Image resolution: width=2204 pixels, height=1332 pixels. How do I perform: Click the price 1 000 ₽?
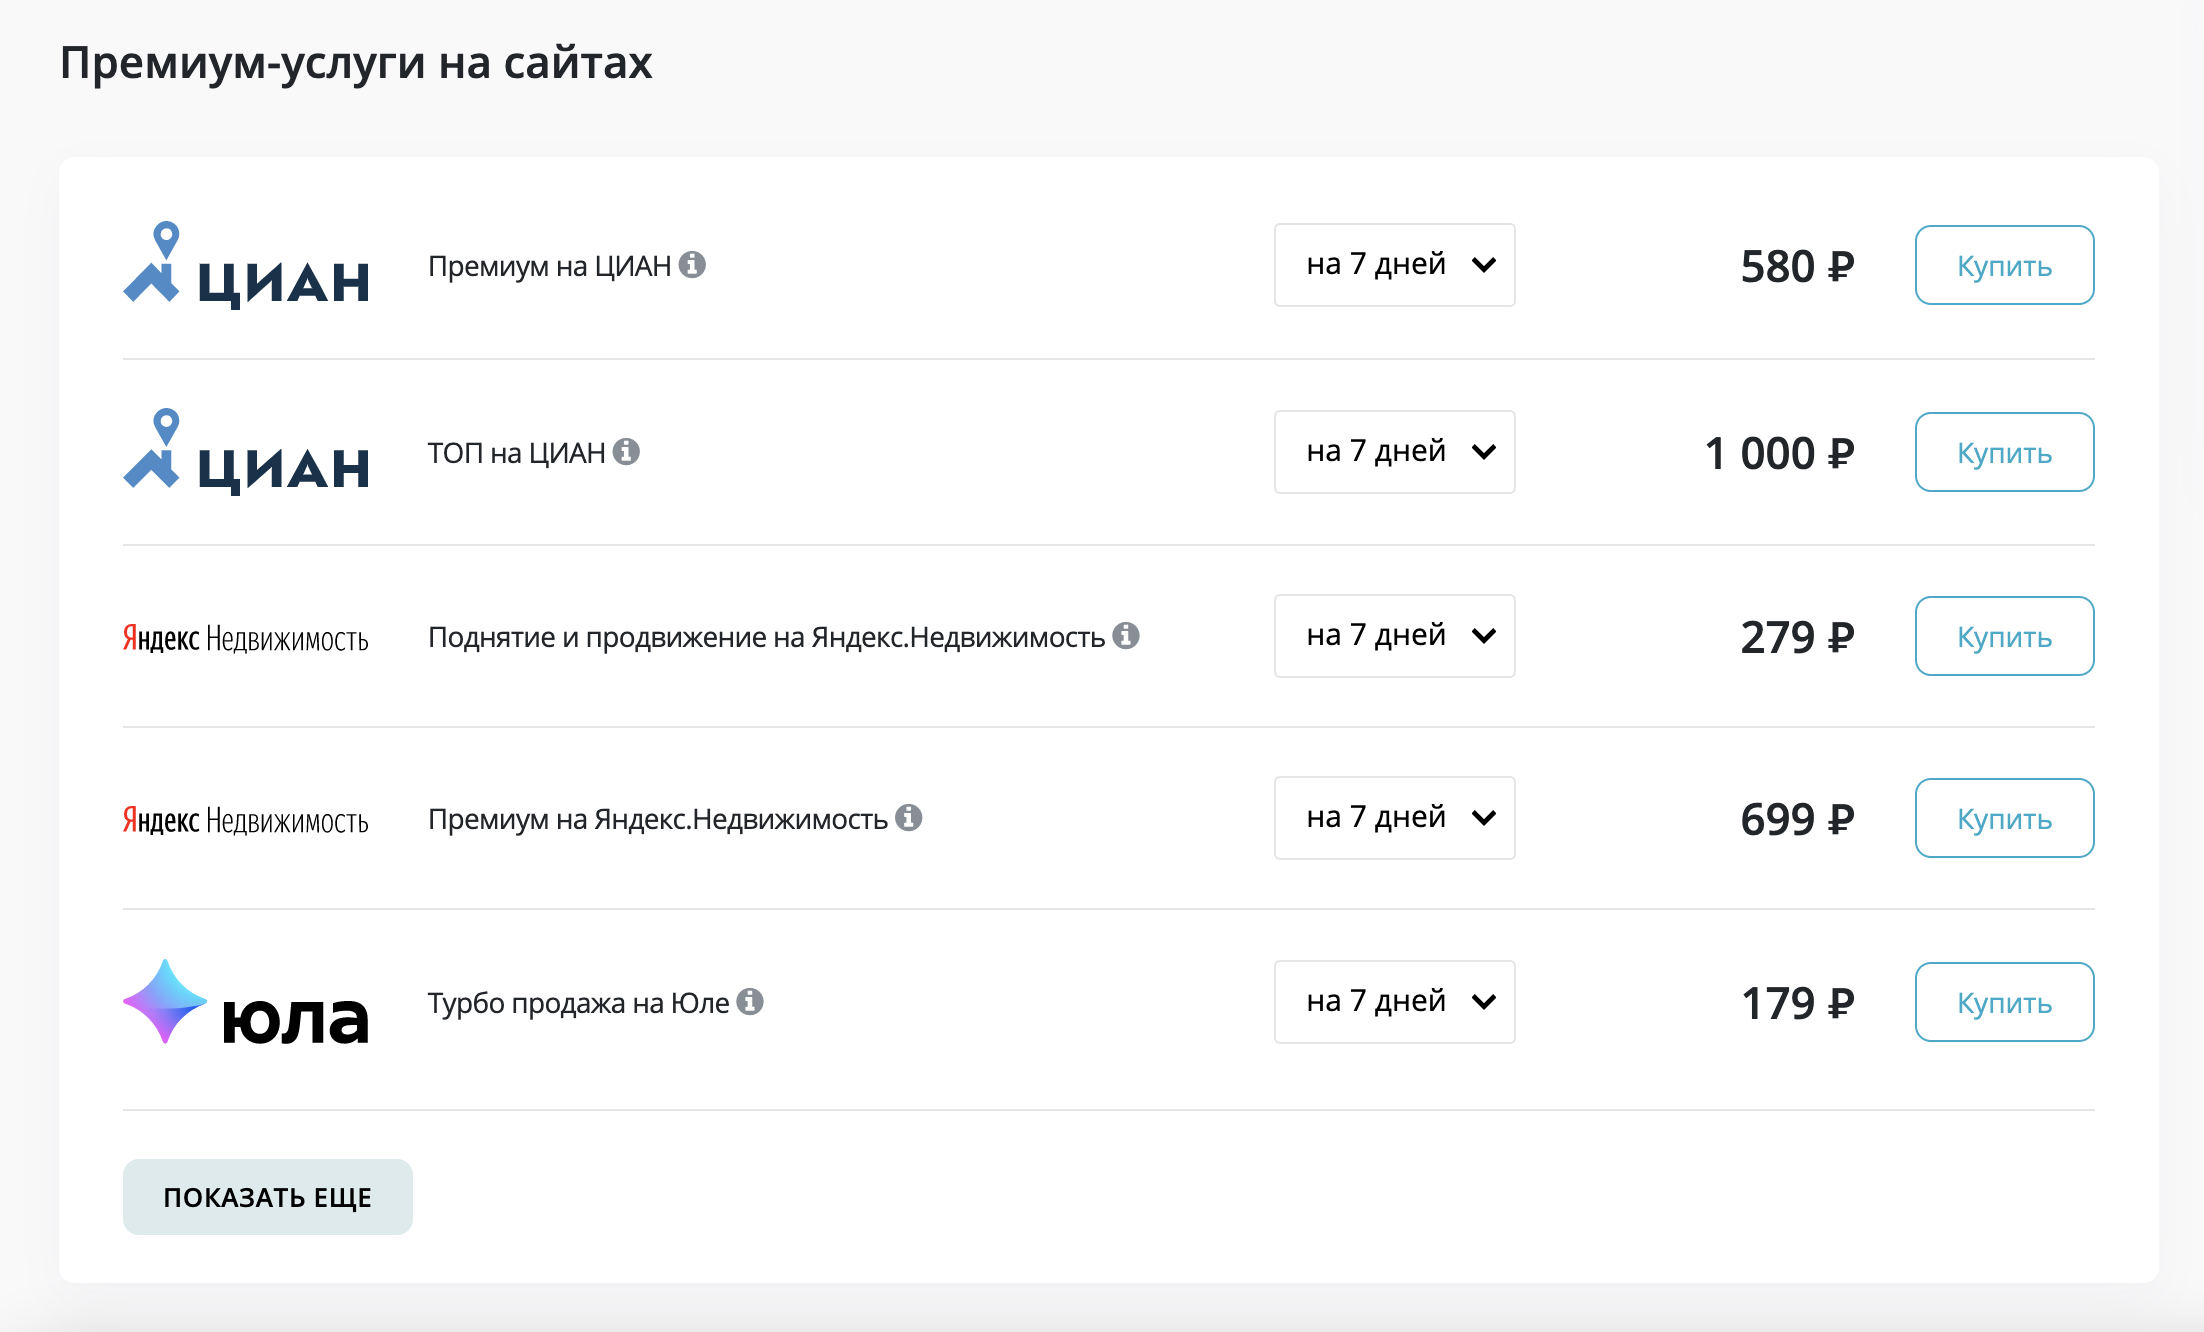(1780, 453)
